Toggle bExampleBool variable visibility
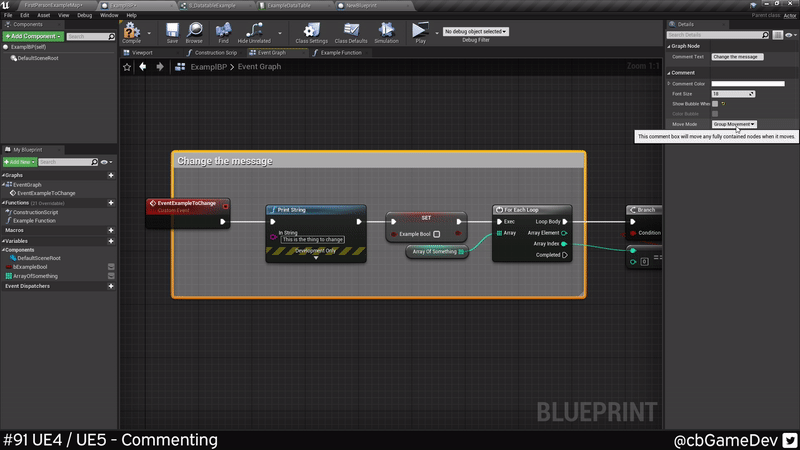 pyautogui.click(x=111, y=267)
